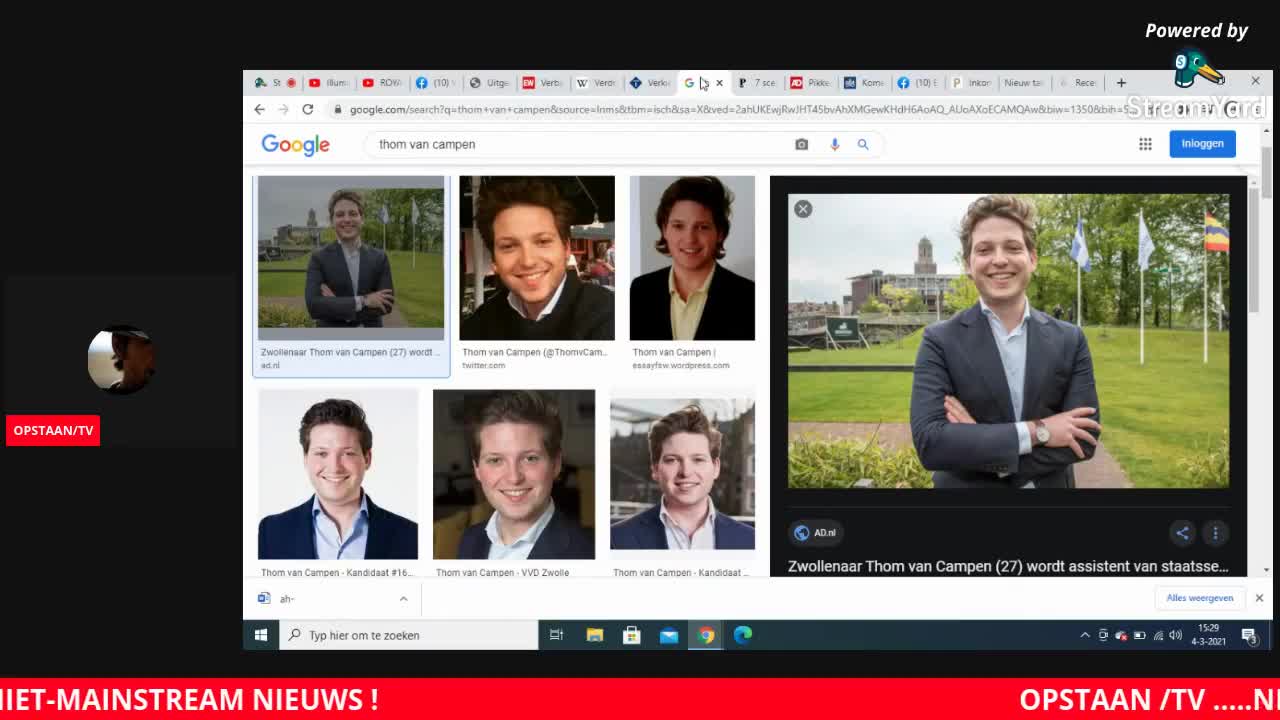Click the AD.nl source globe icon
The image size is (1280, 720).
pyautogui.click(x=800, y=533)
